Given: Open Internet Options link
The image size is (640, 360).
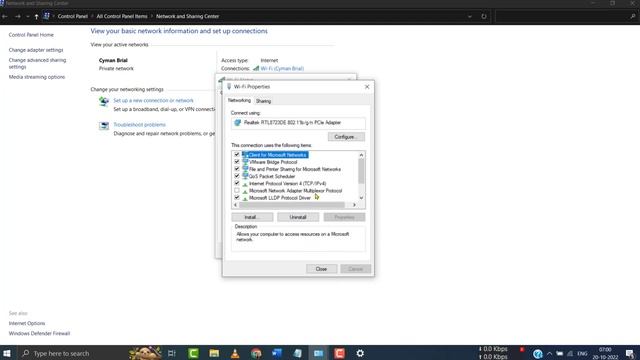Looking at the screenshot, I should point(27,323).
